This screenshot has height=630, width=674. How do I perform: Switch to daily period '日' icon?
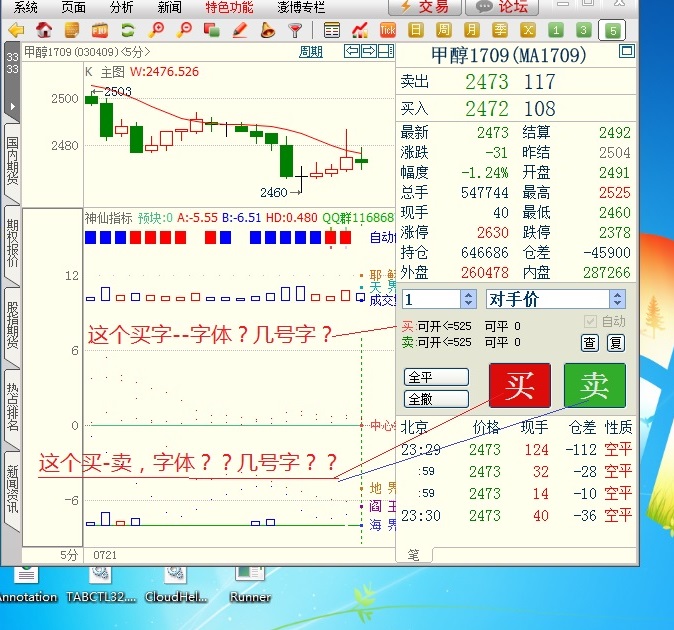coord(416,30)
